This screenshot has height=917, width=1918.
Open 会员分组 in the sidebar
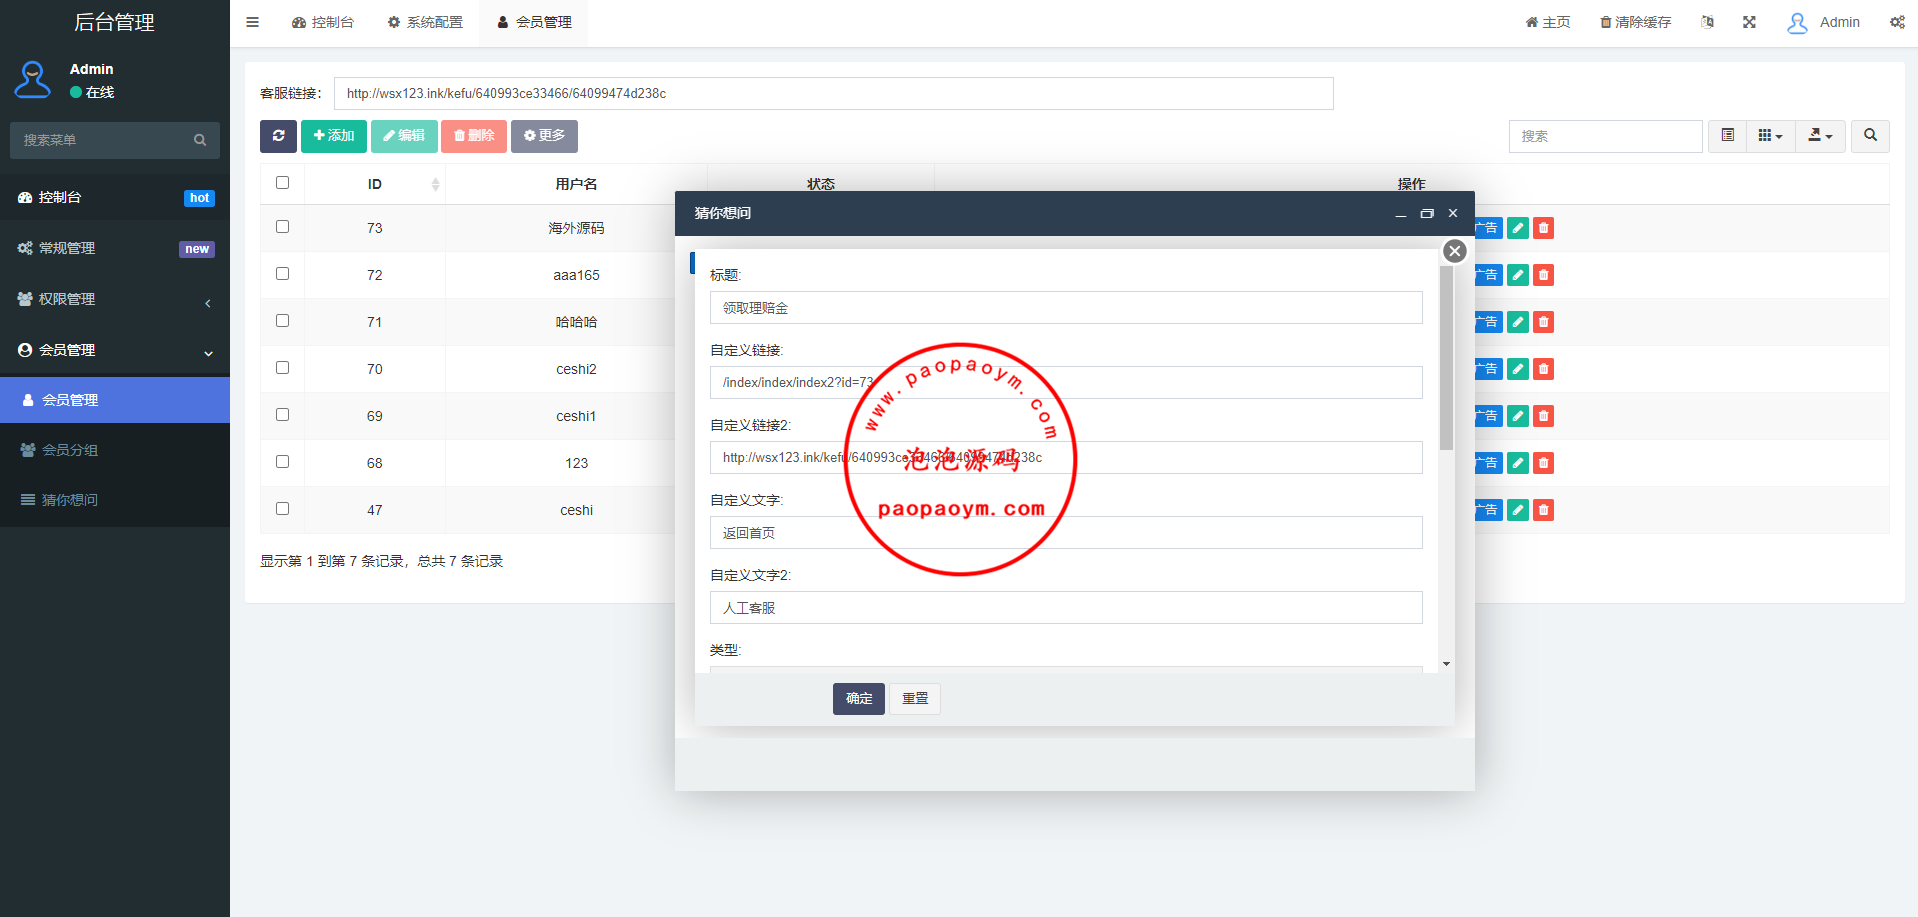click(x=70, y=450)
